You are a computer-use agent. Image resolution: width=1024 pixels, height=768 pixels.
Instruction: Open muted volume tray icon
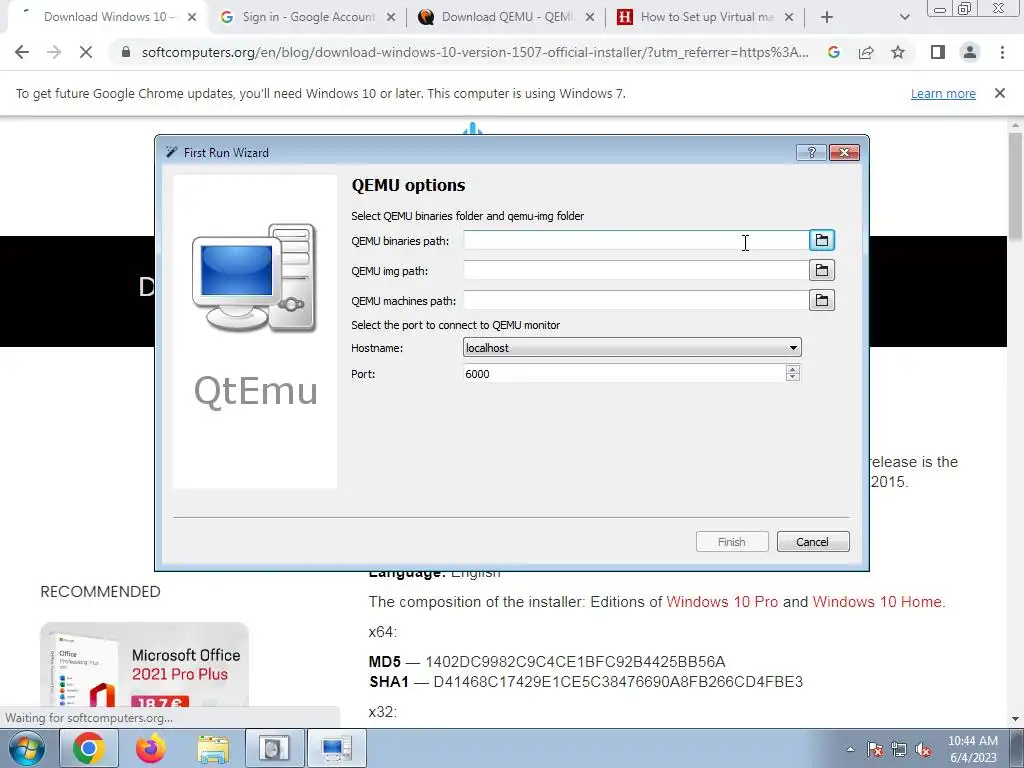click(x=923, y=749)
